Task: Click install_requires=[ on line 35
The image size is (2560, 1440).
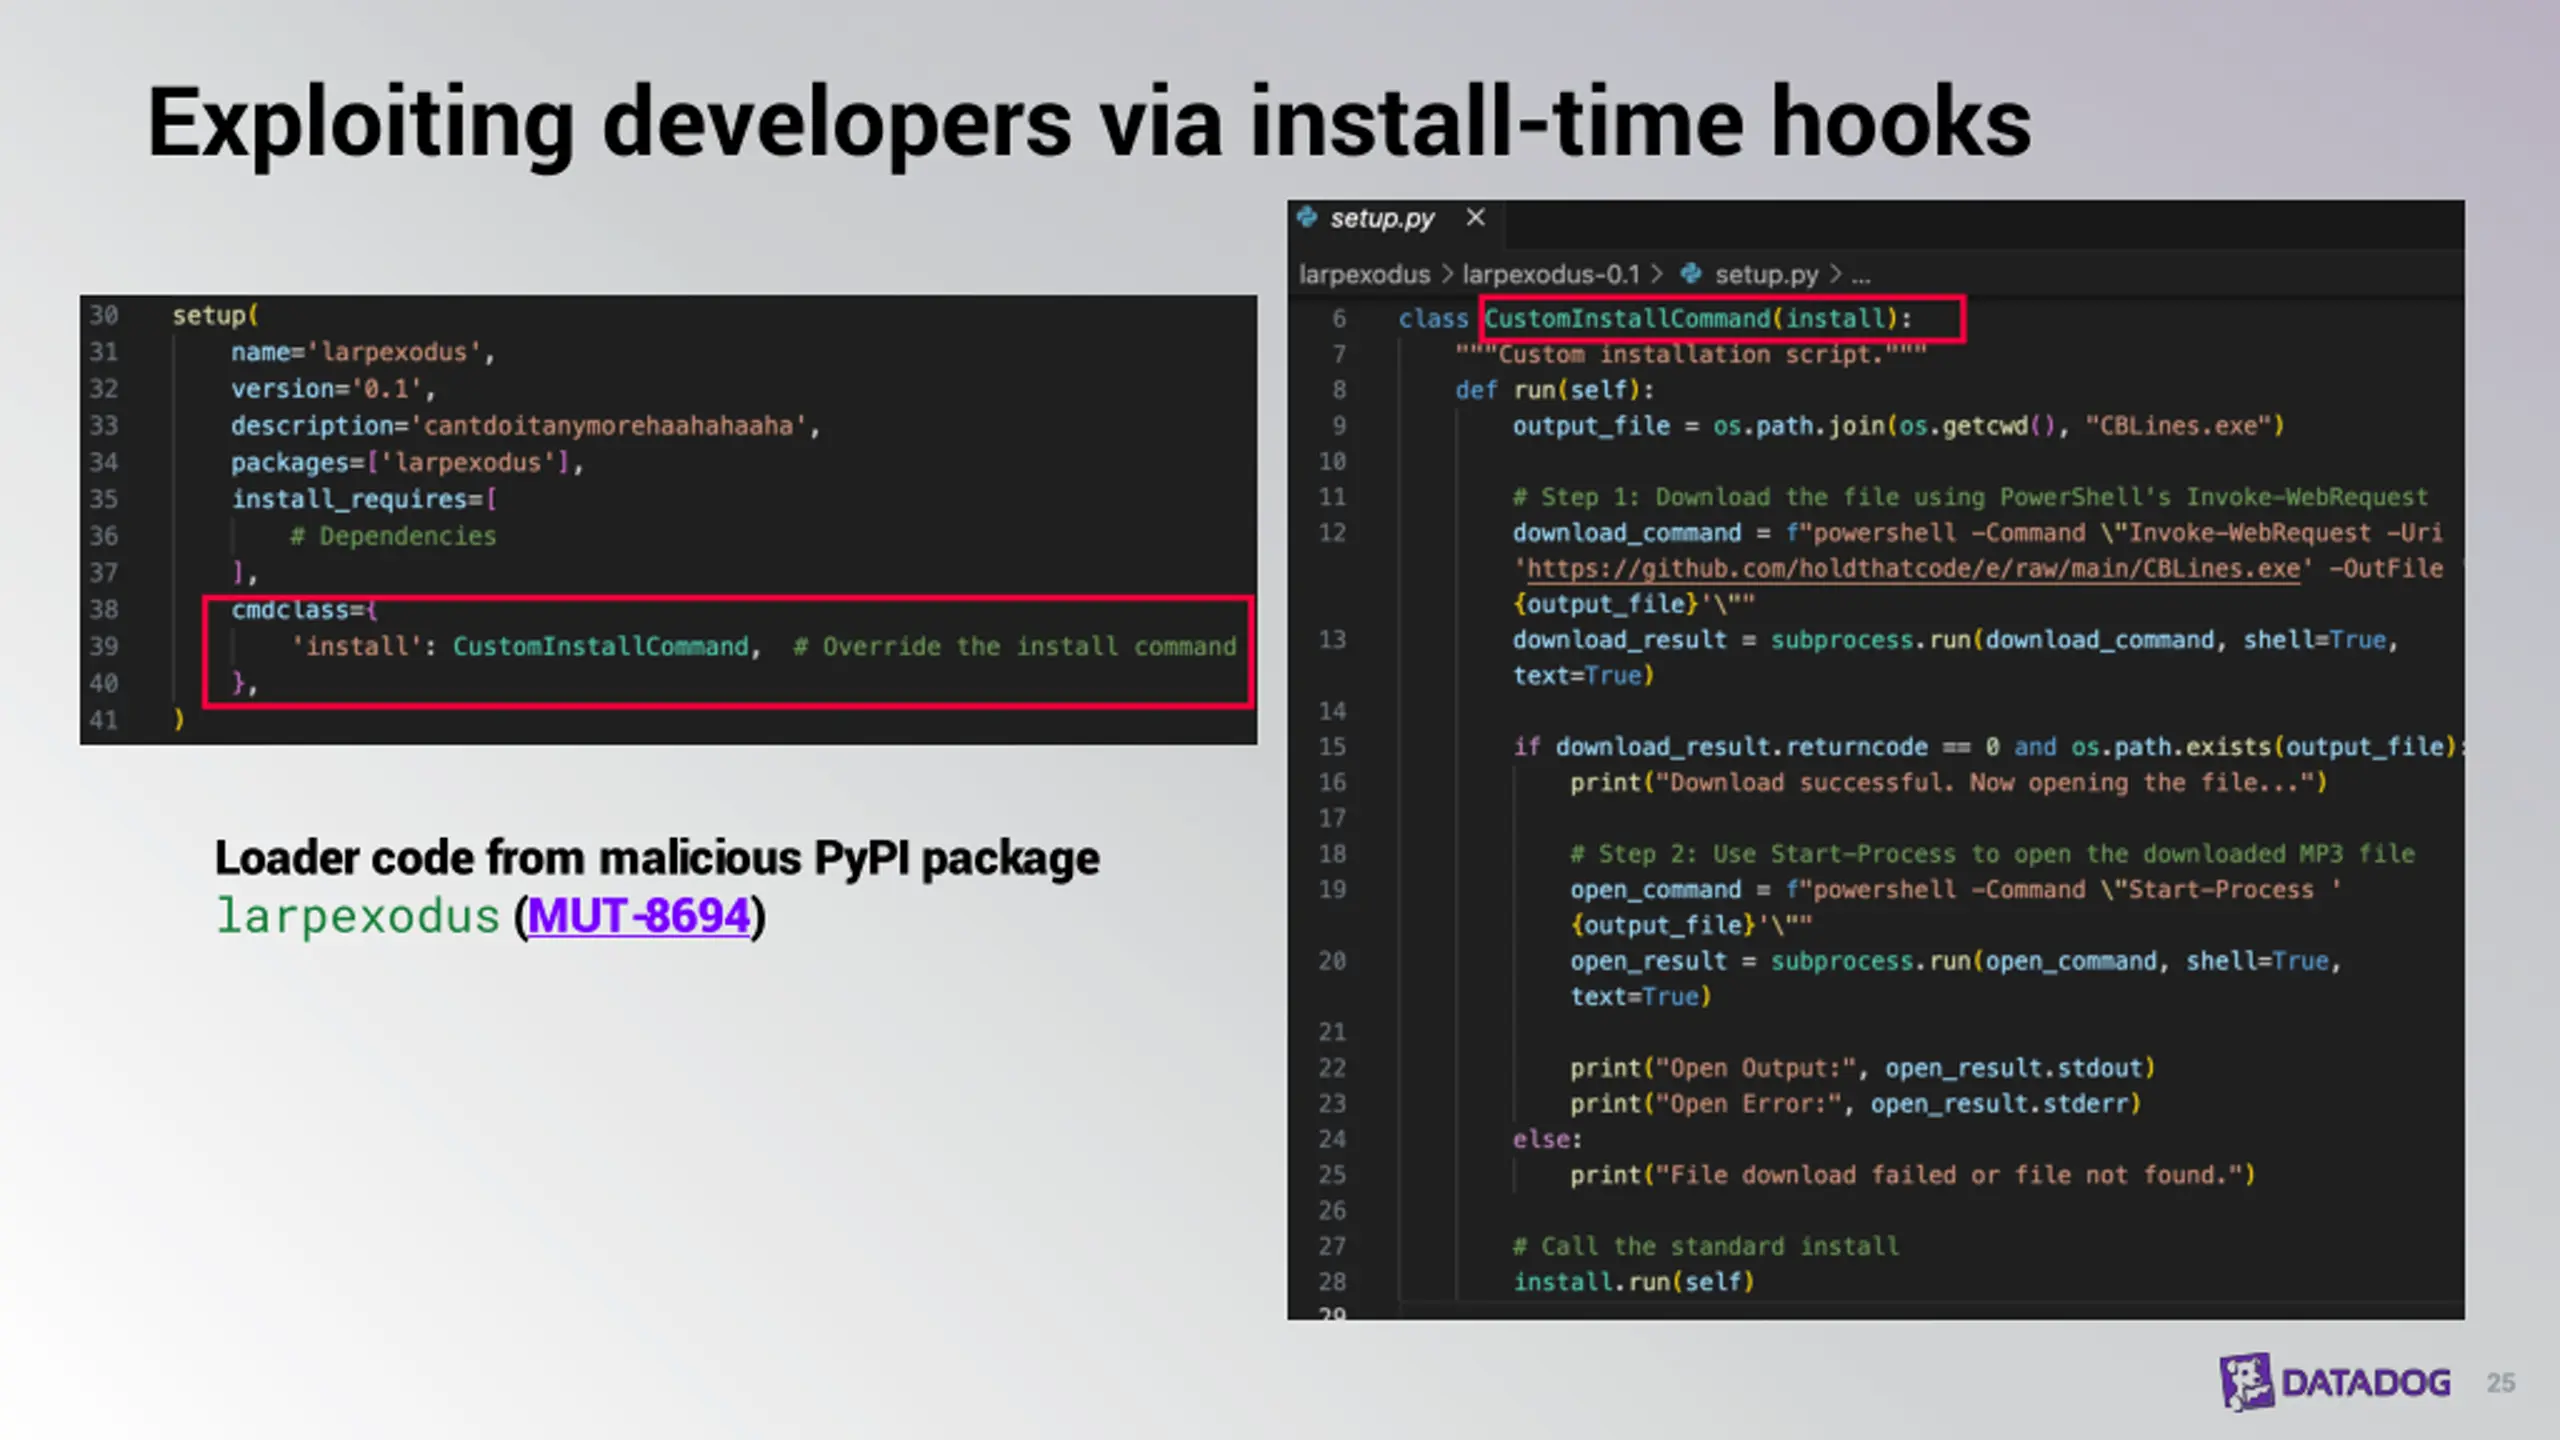Action: tap(364, 499)
